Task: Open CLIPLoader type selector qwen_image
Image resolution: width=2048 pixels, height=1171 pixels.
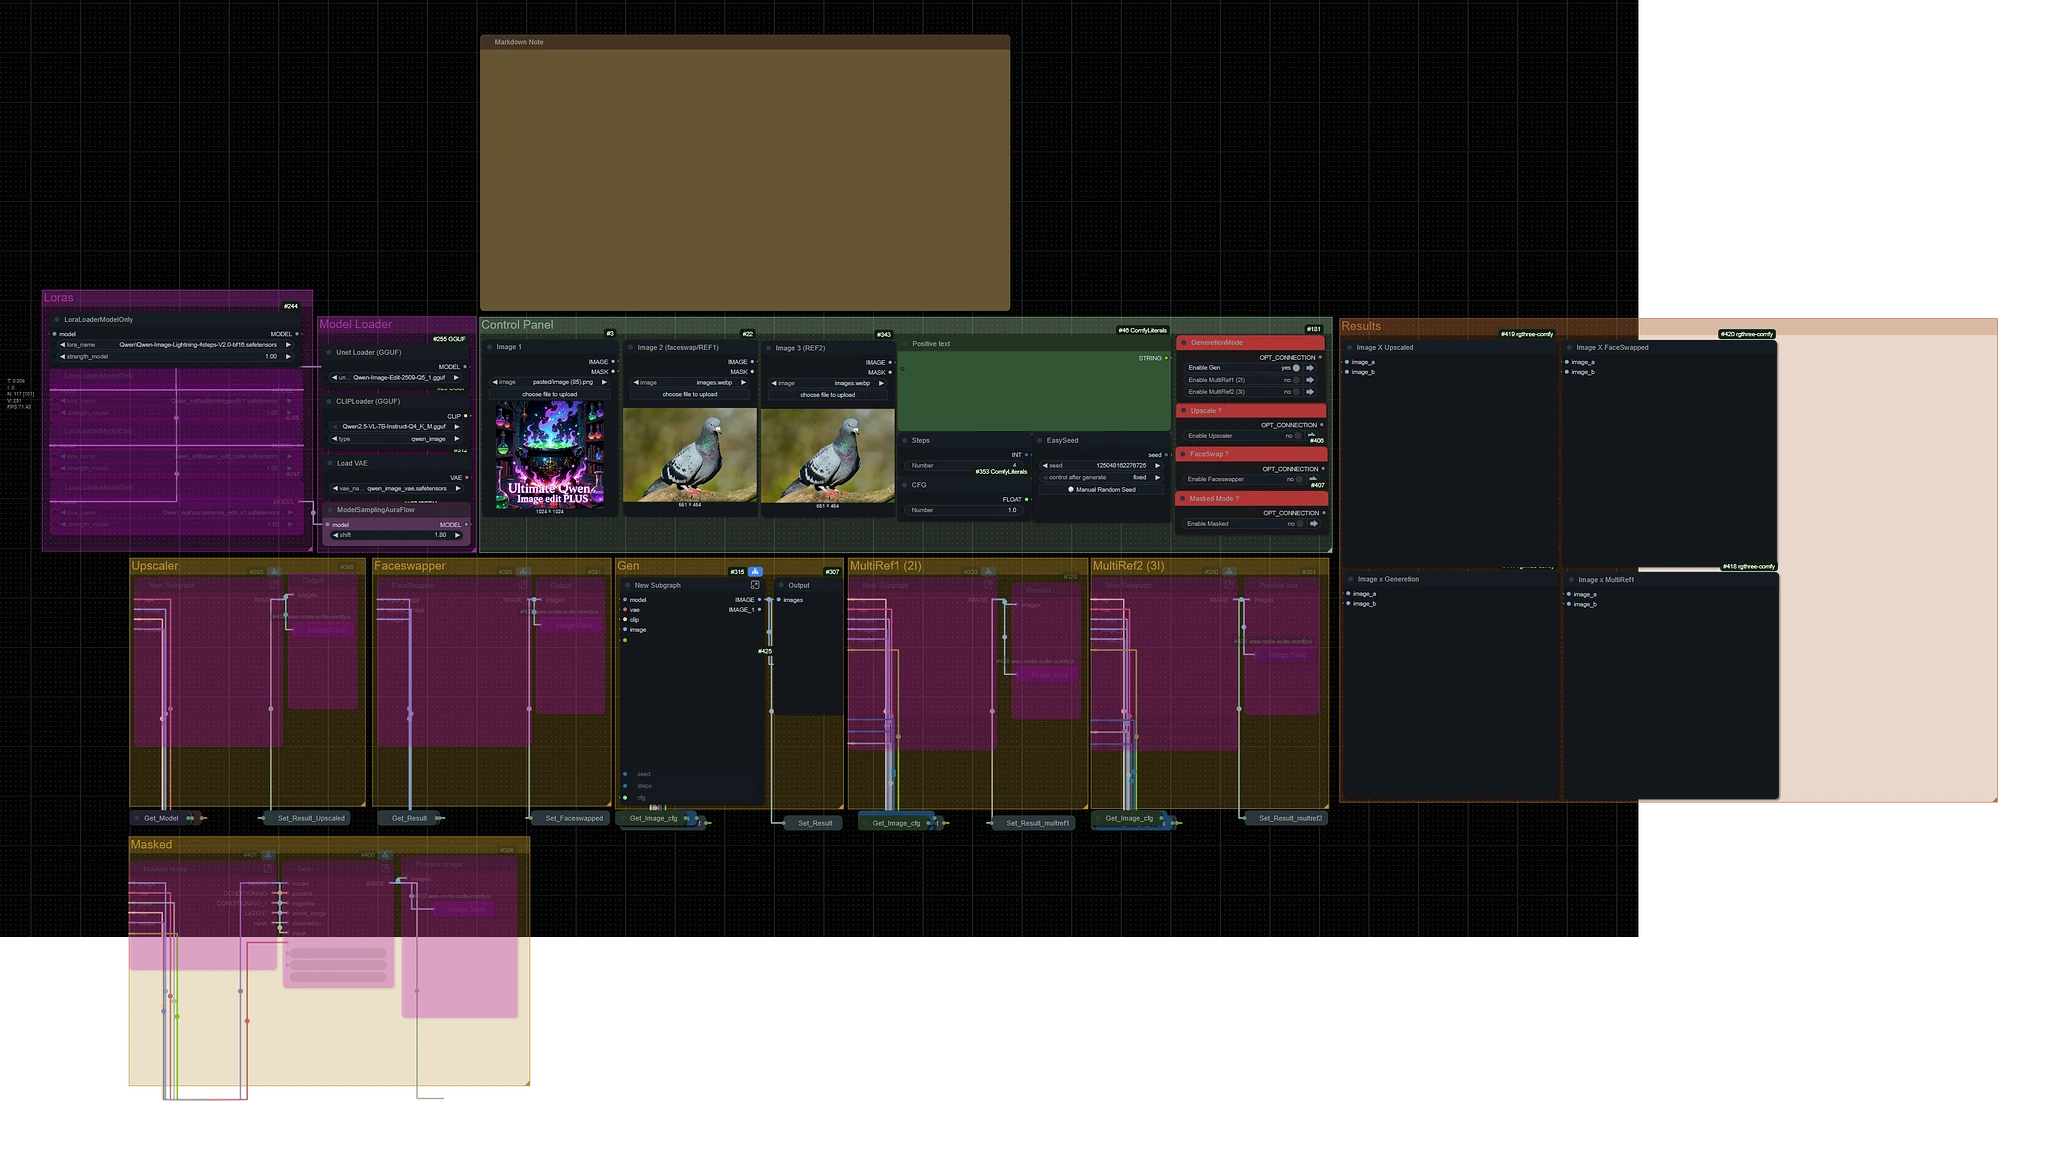Action: coord(397,439)
